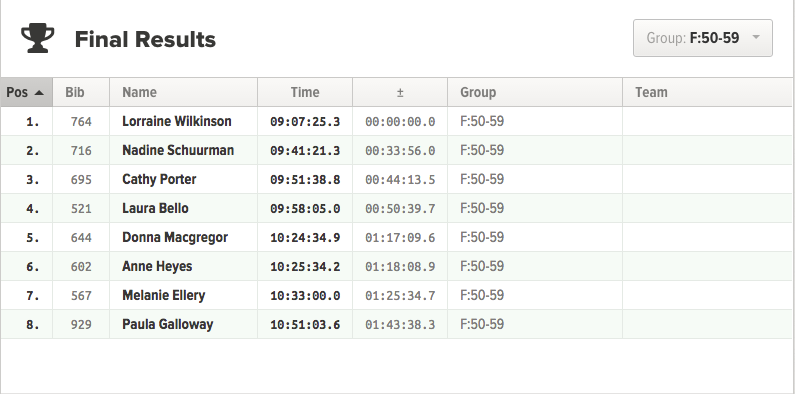Open Paula Galloway's result entry

pyautogui.click(x=396, y=324)
